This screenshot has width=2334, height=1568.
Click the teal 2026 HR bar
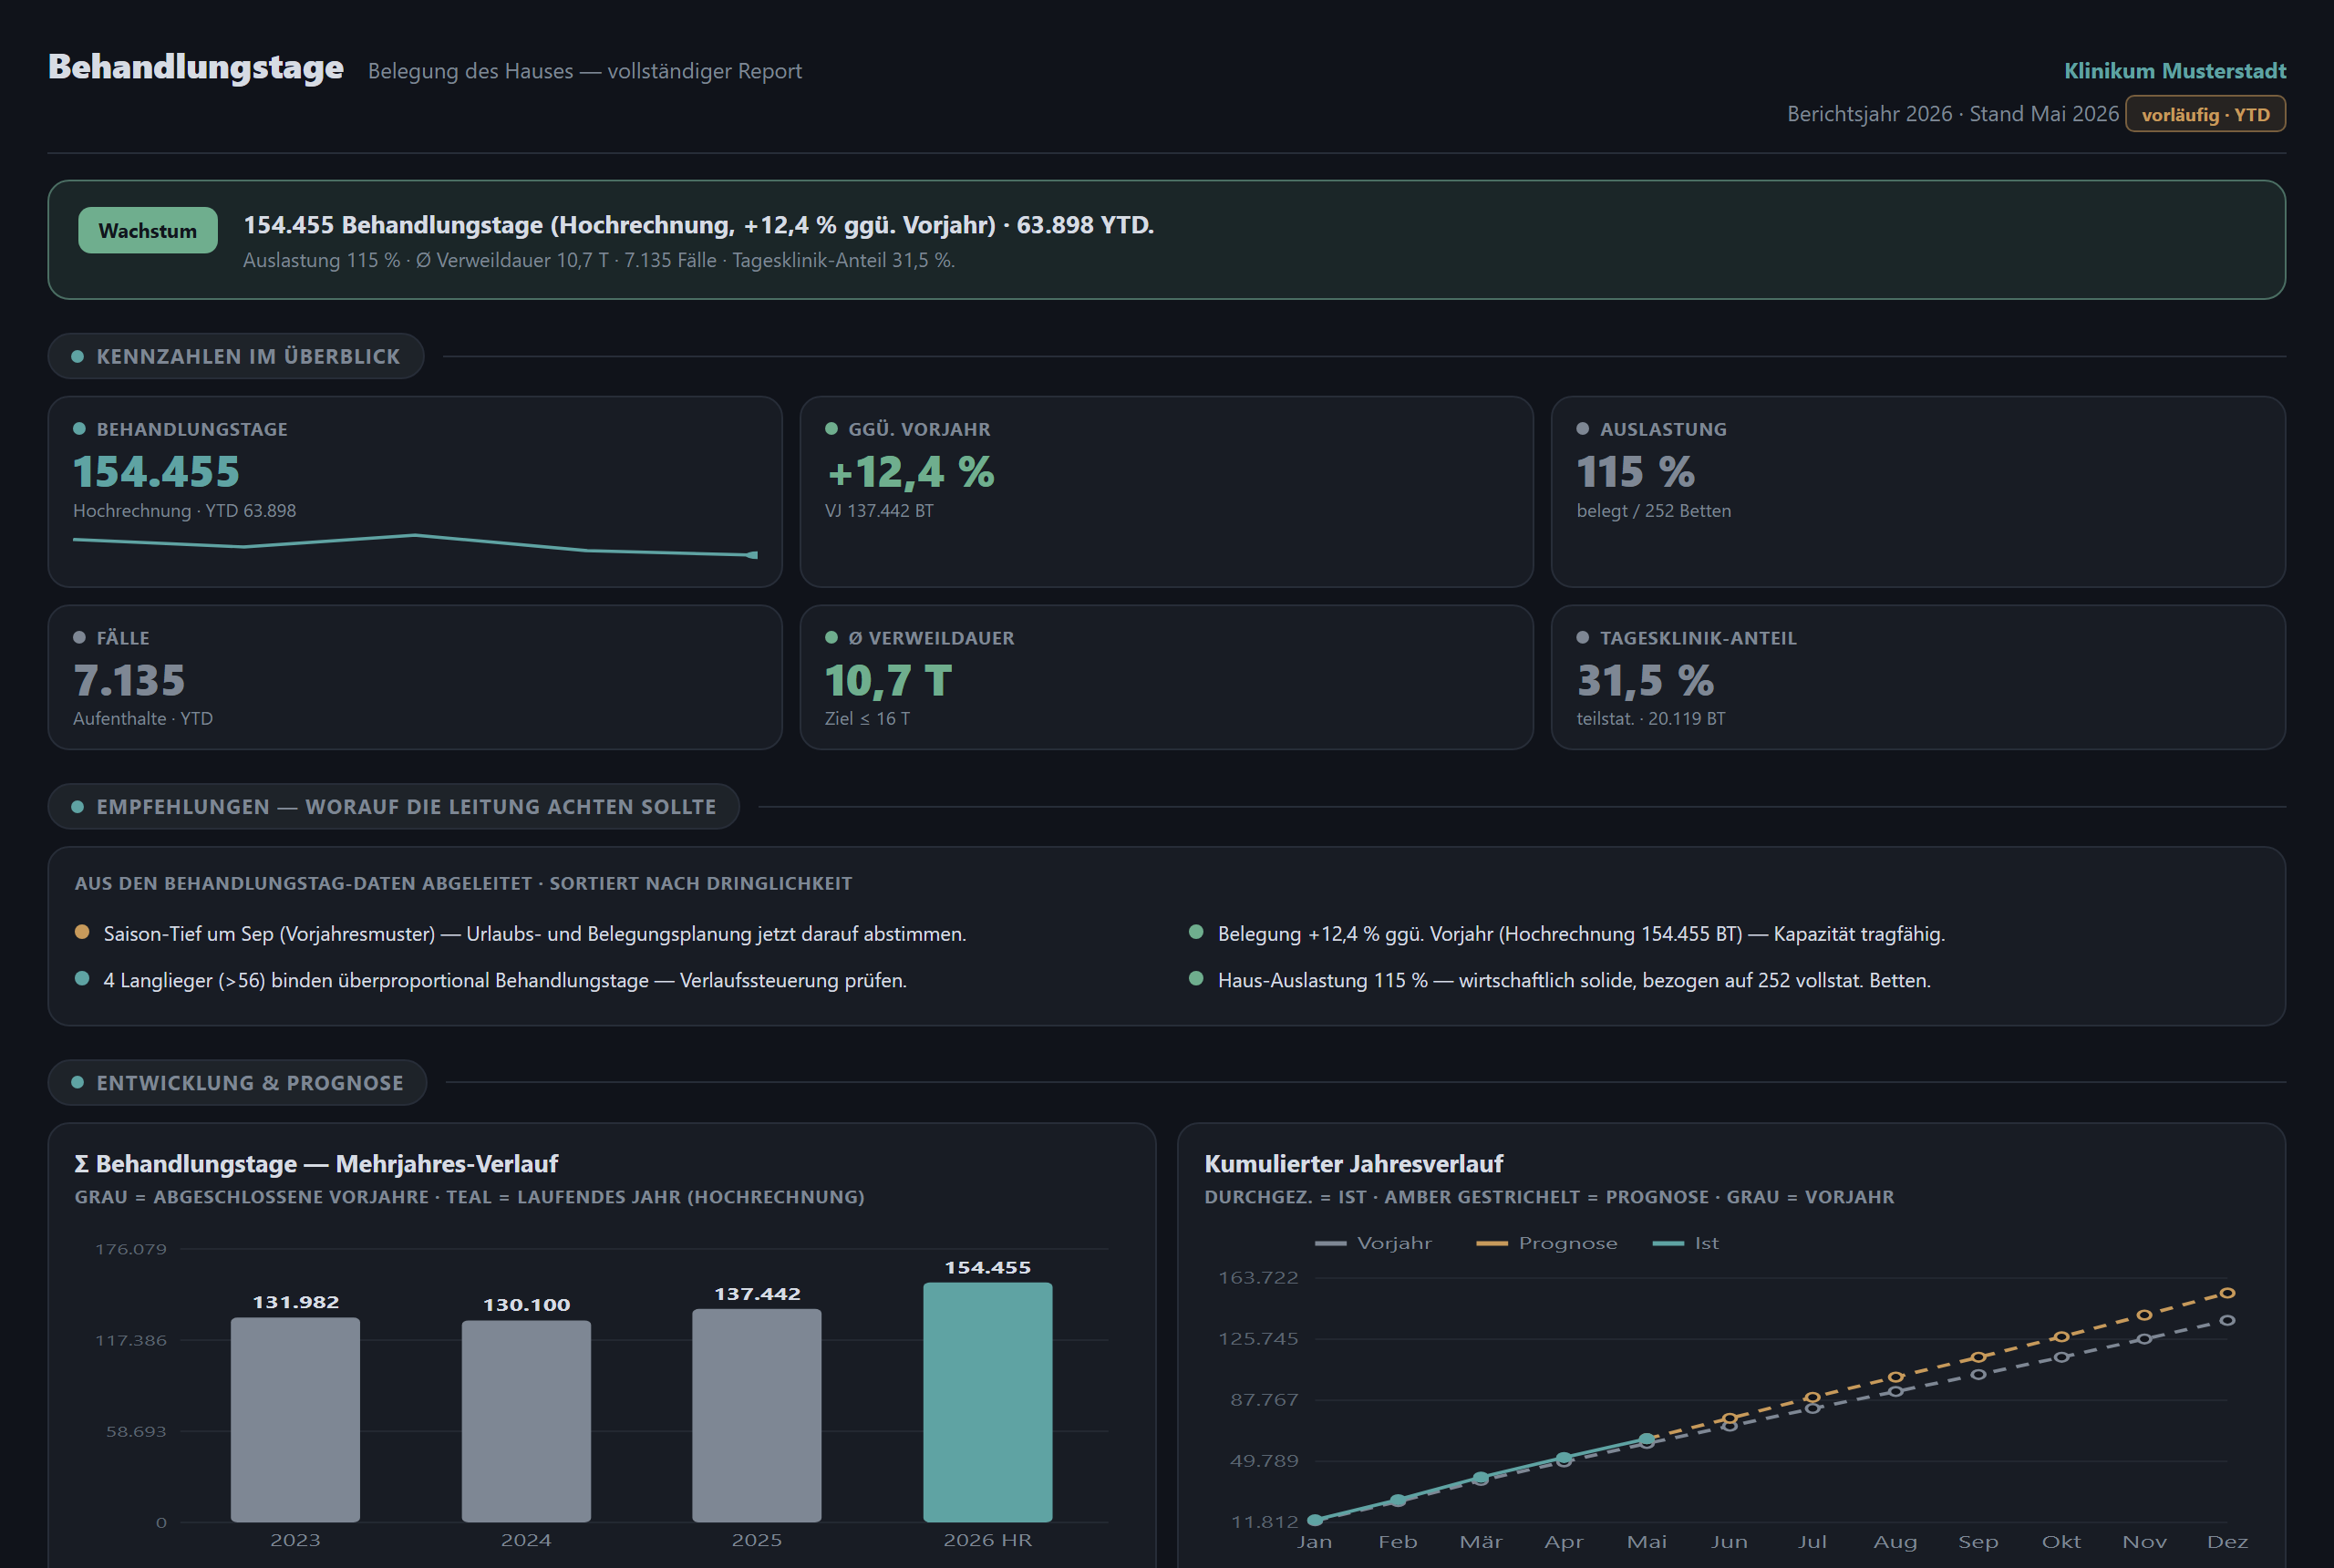click(987, 1402)
